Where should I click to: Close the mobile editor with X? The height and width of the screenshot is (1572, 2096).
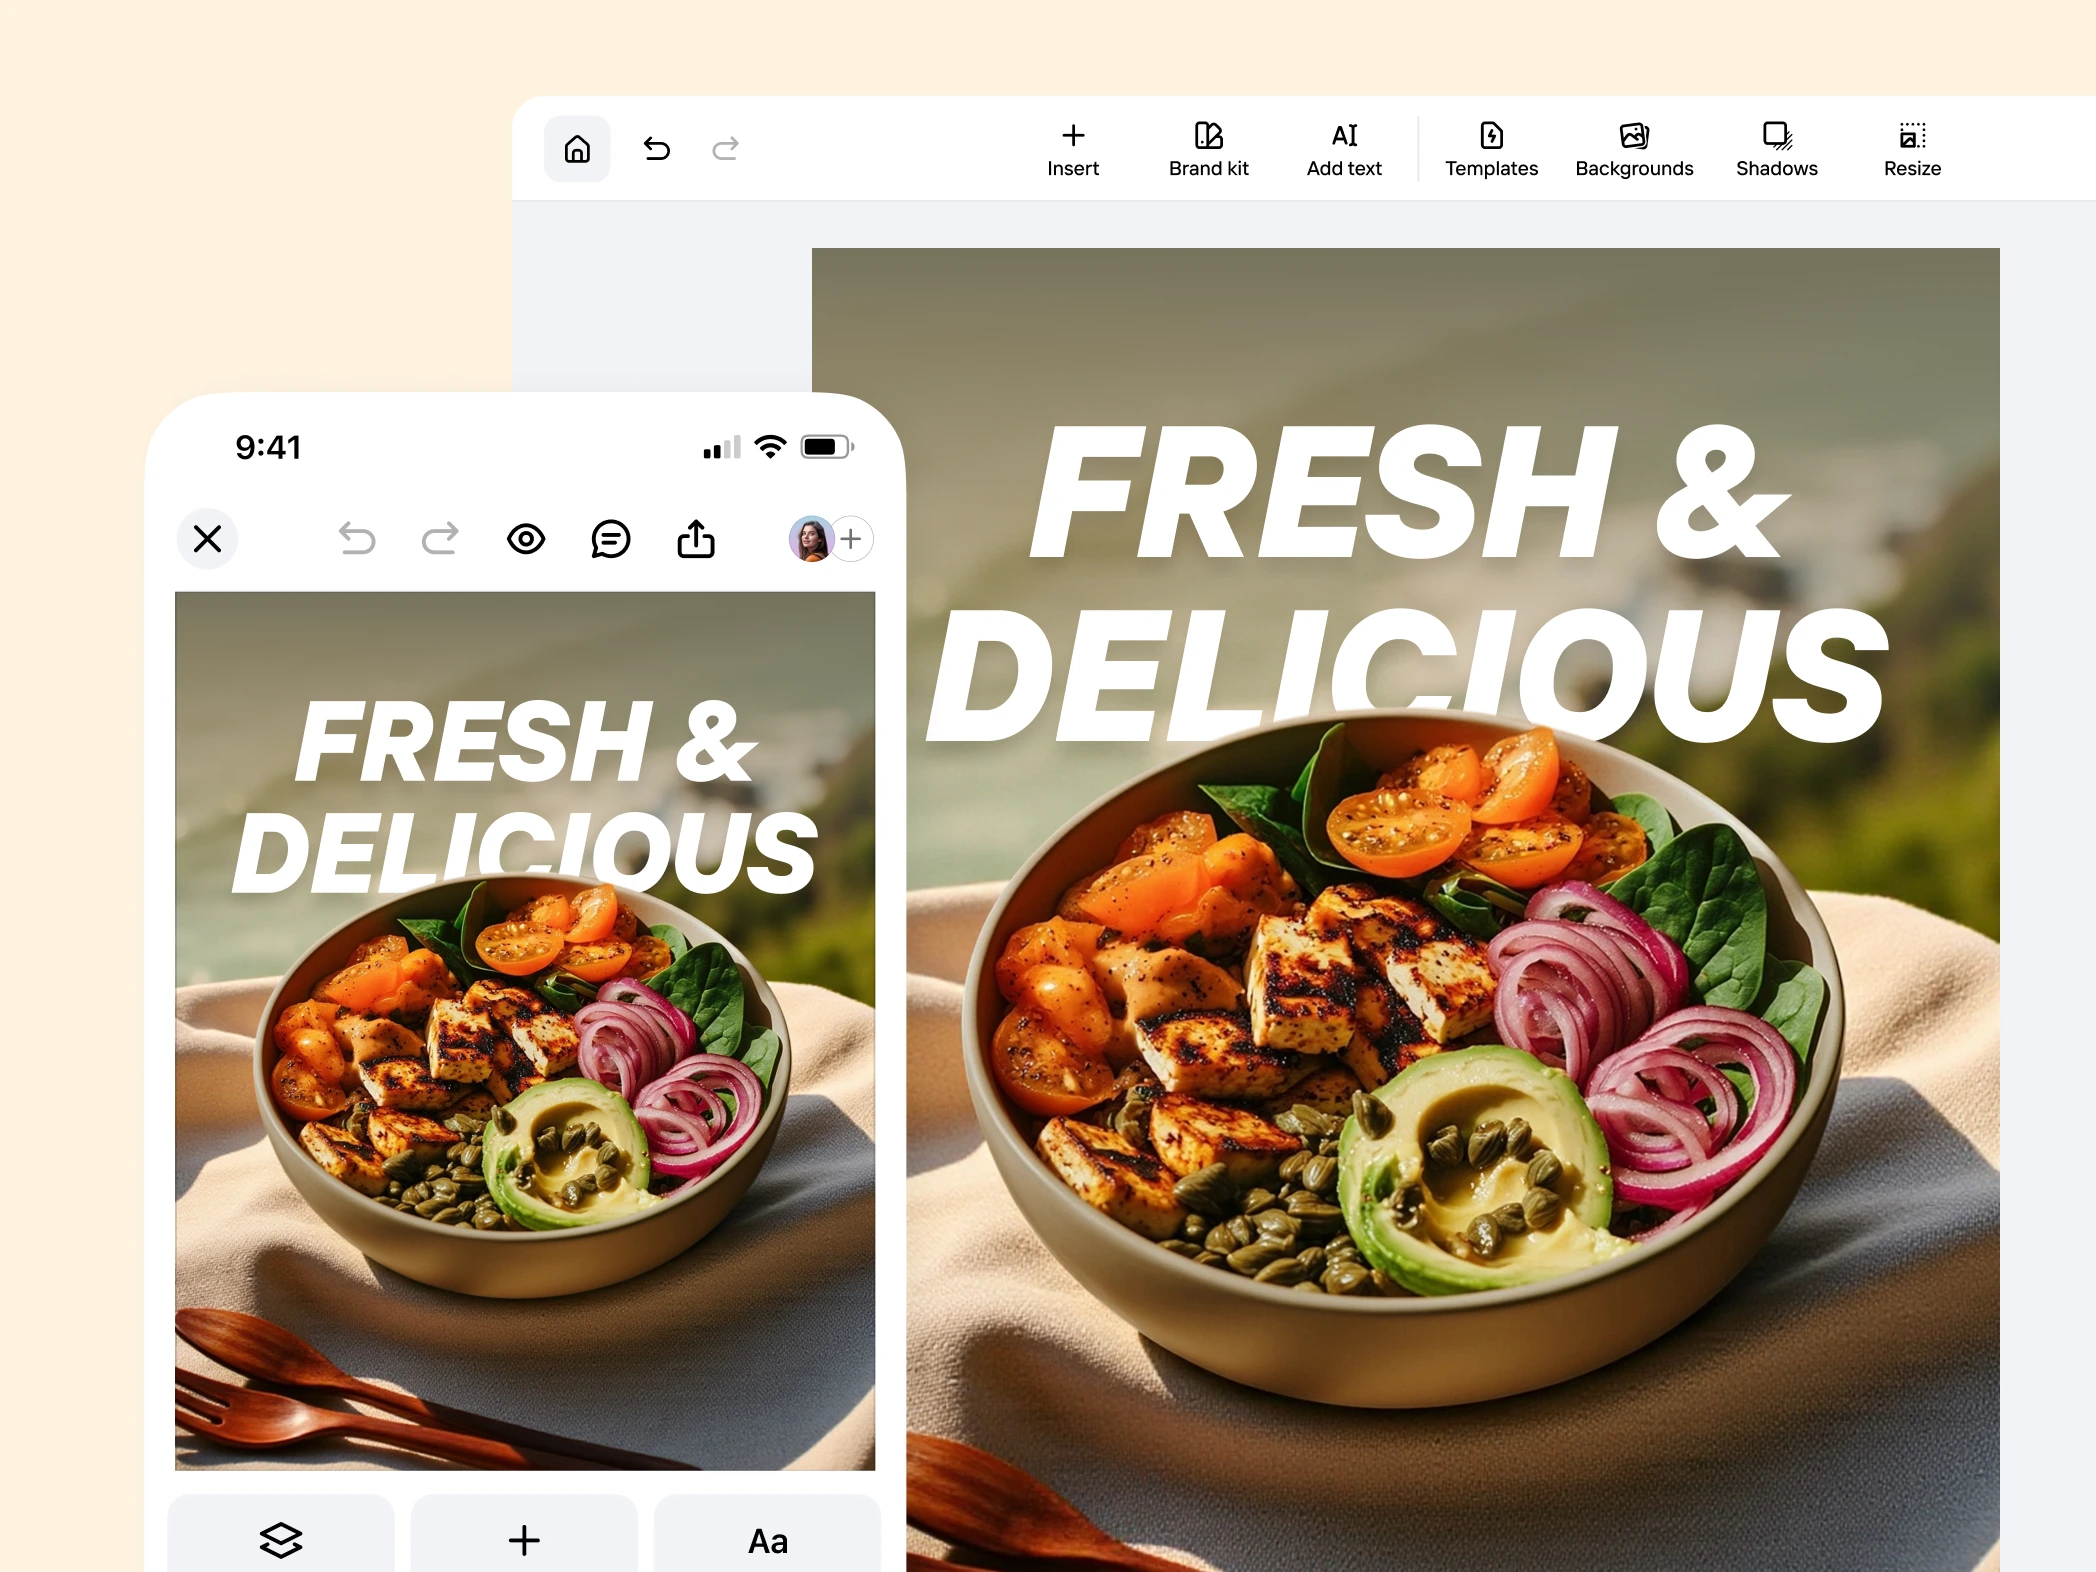point(207,539)
